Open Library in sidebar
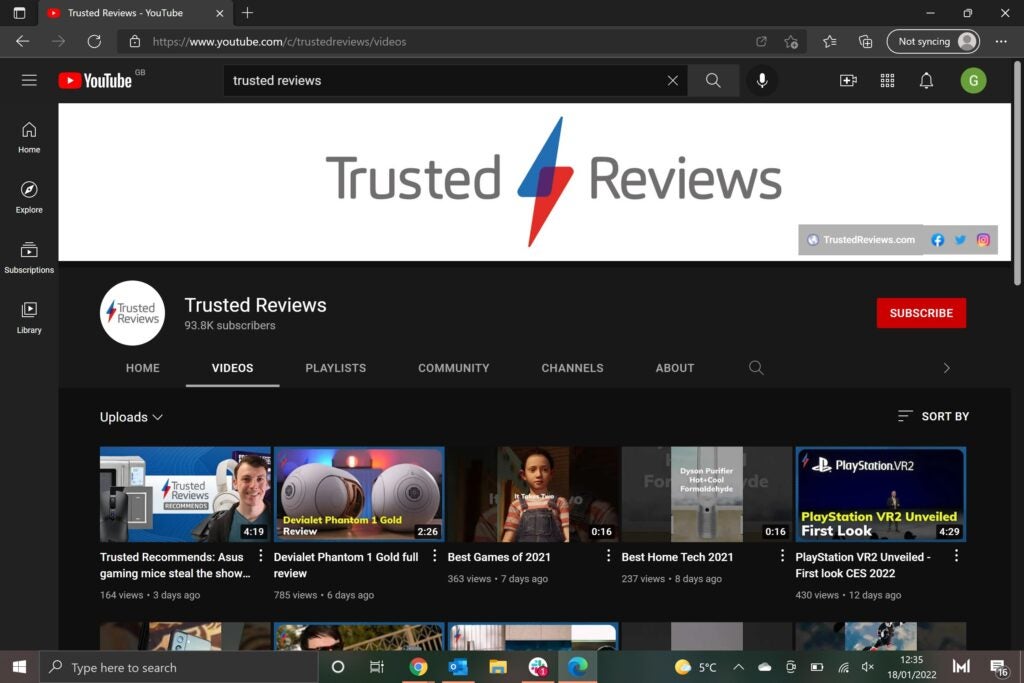This screenshot has height=683, width=1024. (x=29, y=317)
